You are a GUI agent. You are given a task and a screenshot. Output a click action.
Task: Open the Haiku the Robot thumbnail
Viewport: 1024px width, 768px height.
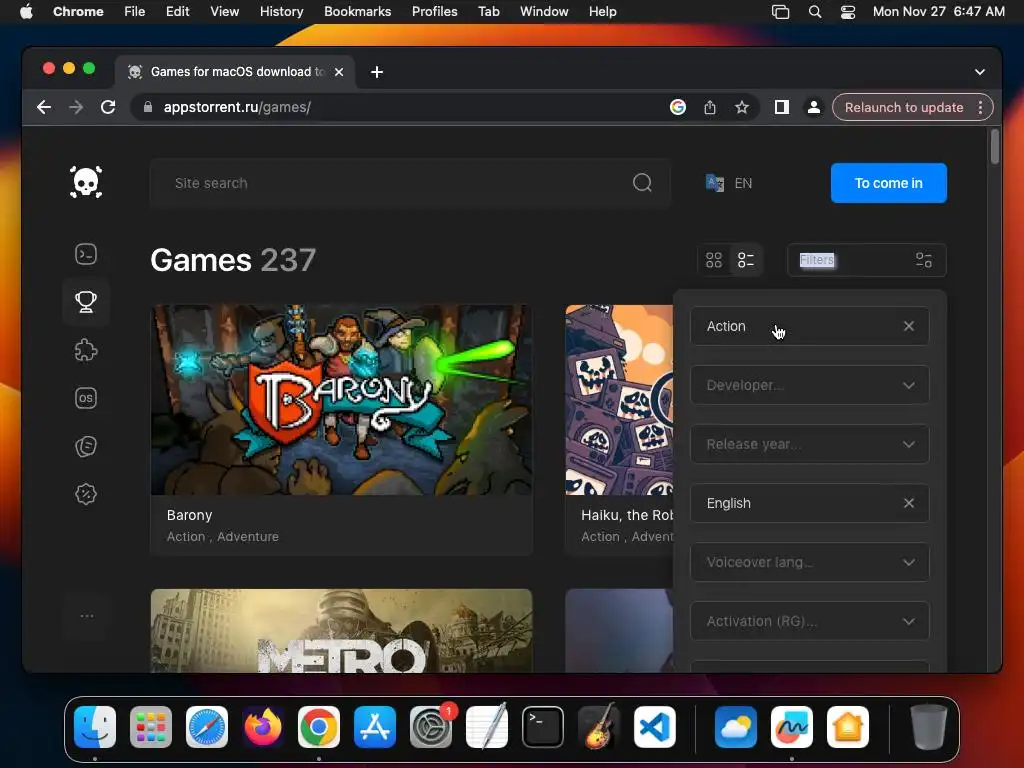pos(619,400)
